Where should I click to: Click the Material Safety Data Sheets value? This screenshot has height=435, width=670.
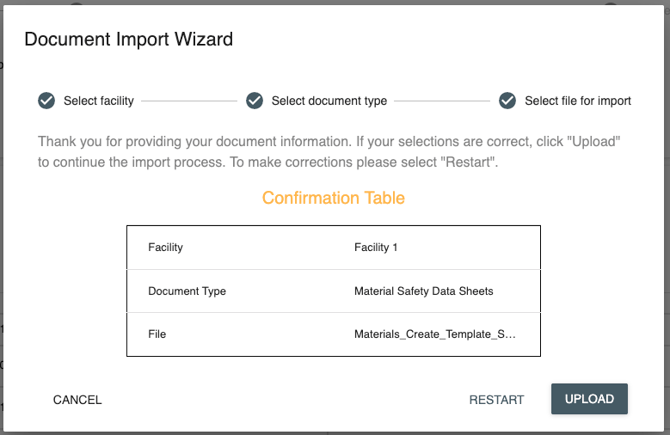click(x=423, y=291)
